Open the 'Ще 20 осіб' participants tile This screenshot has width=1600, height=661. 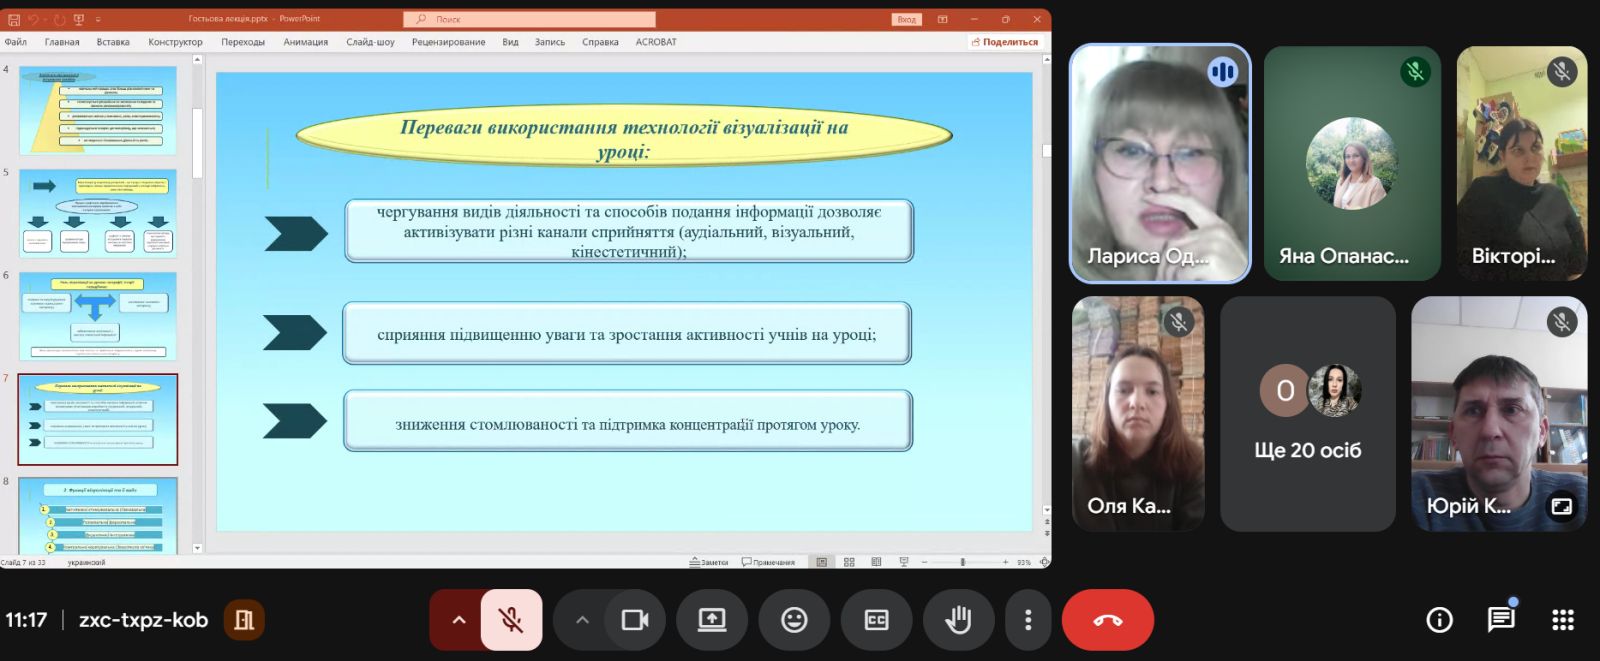click(1307, 413)
